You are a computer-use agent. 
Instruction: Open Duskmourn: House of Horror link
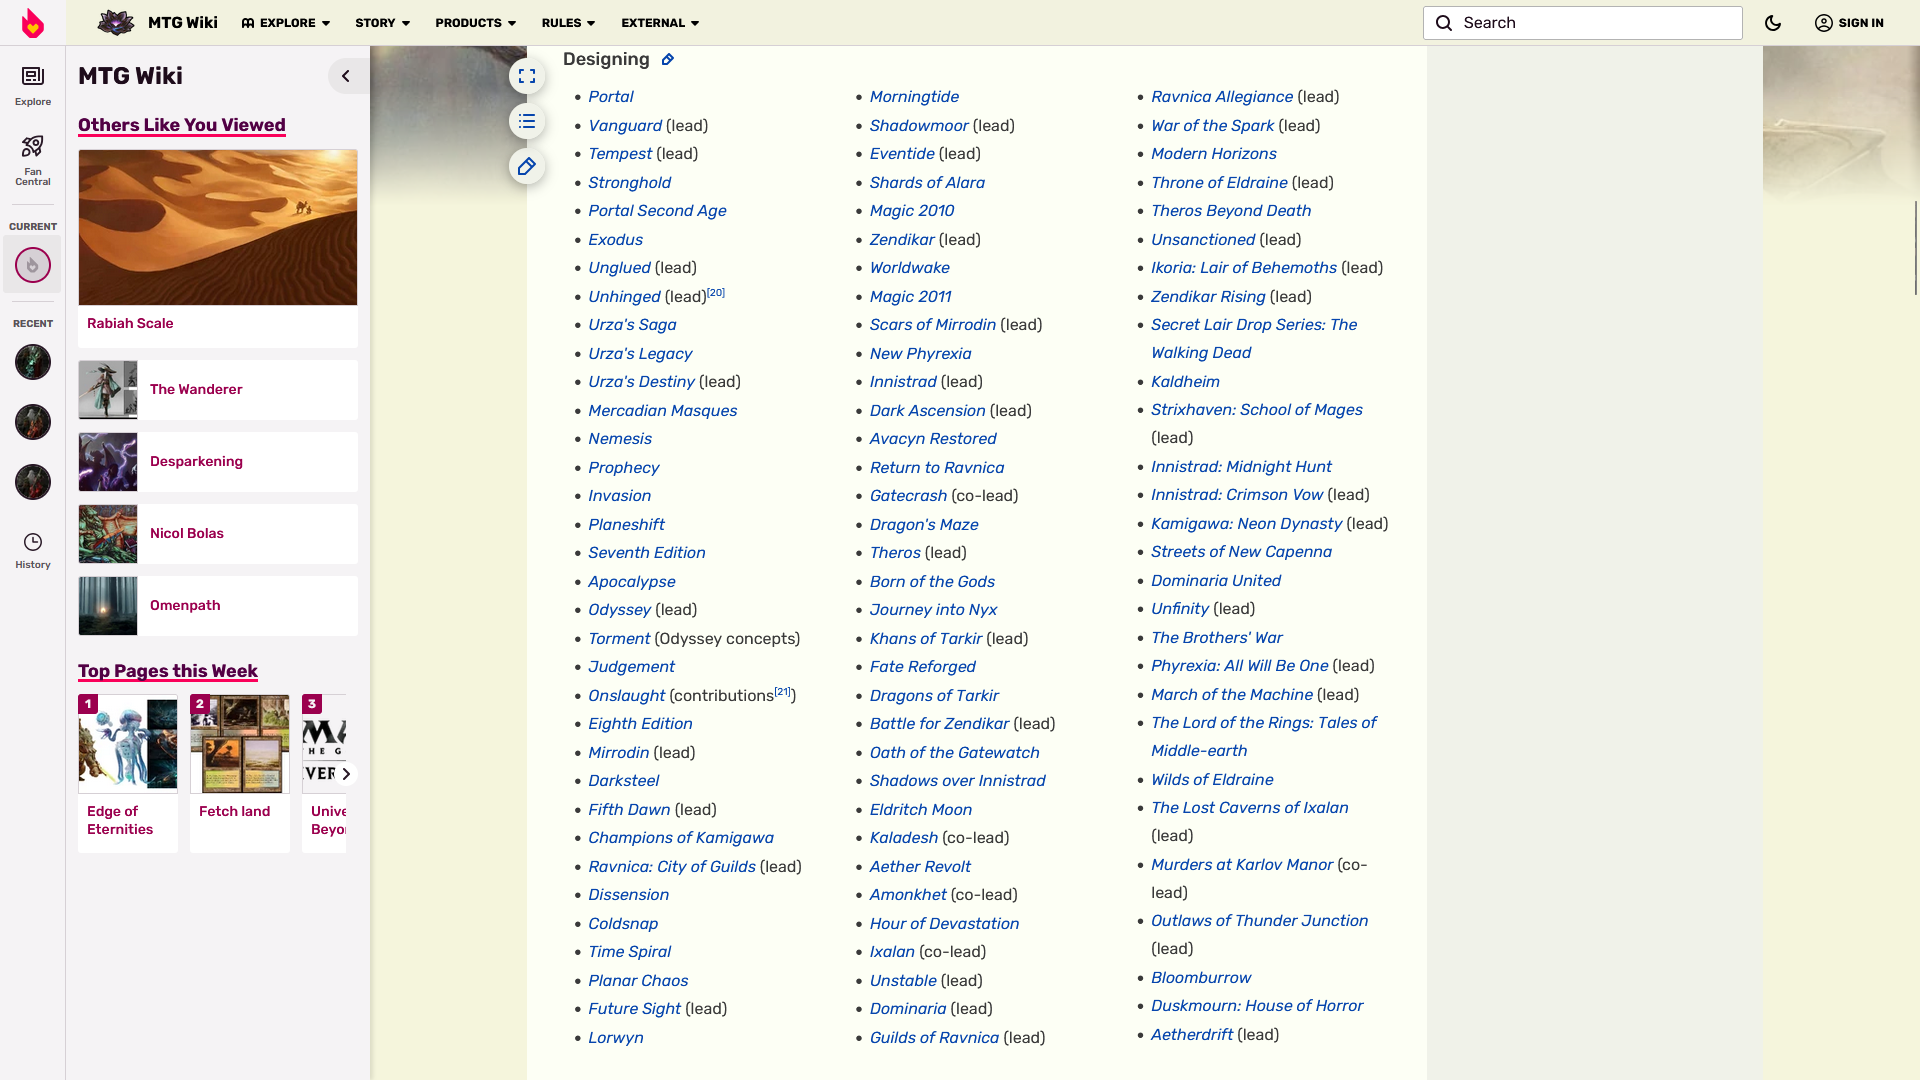(1257, 1006)
